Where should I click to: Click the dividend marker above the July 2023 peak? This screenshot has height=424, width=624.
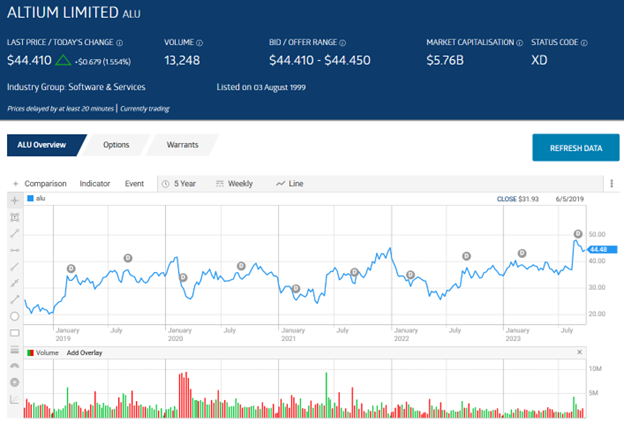click(578, 234)
